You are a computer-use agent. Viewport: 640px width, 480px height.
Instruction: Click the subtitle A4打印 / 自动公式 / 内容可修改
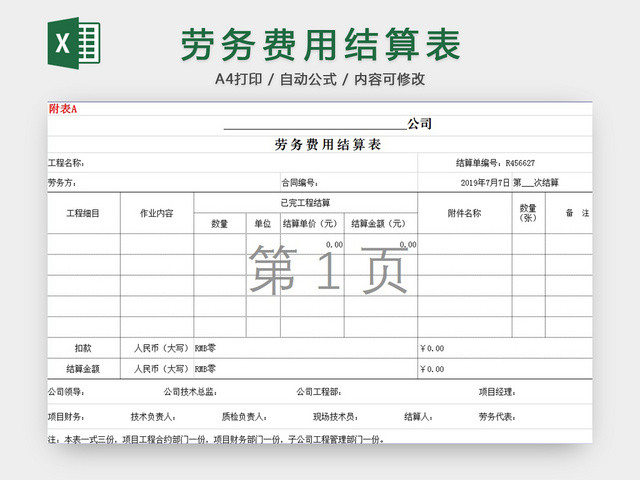320,79
